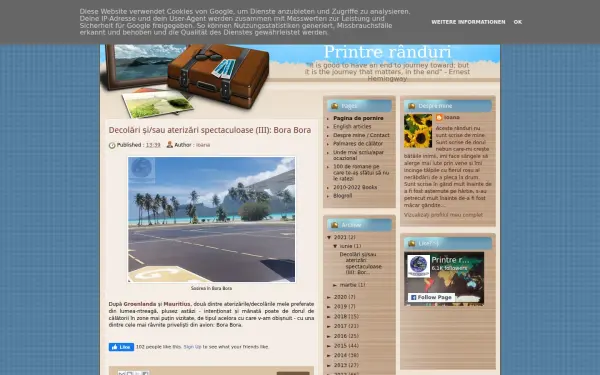The height and width of the screenshot is (375, 600).
Task: Click the suitcase header image
Action: pos(218,76)
